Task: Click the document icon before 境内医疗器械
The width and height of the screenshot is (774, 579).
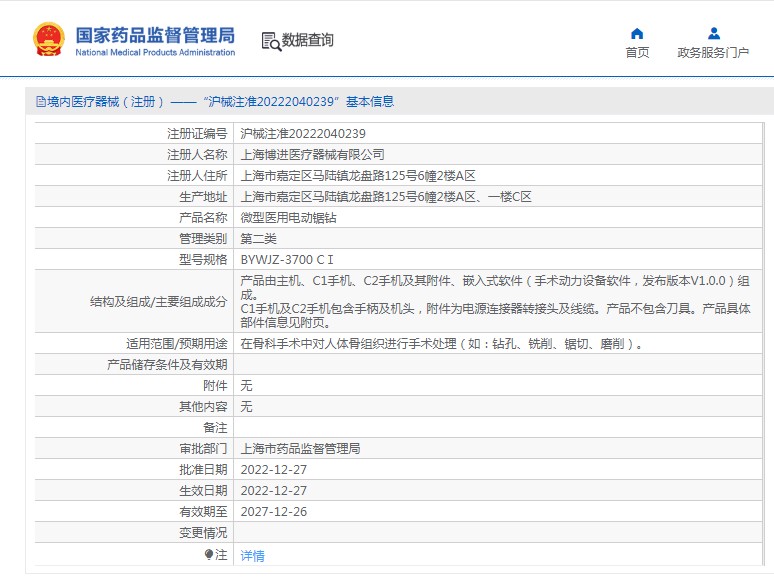Action: pyautogui.click(x=41, y=102)
